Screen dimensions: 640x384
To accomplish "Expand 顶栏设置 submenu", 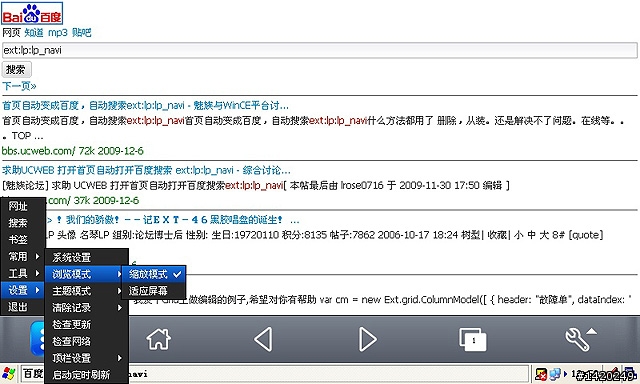I will click(87, 358).
